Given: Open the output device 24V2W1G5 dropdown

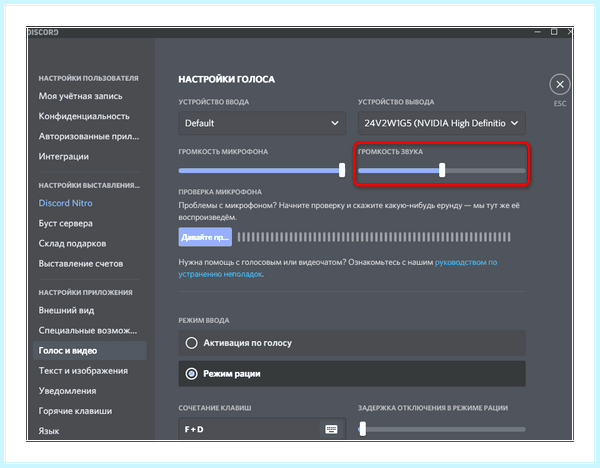Looking at the screenshot, I should (442, 123).
